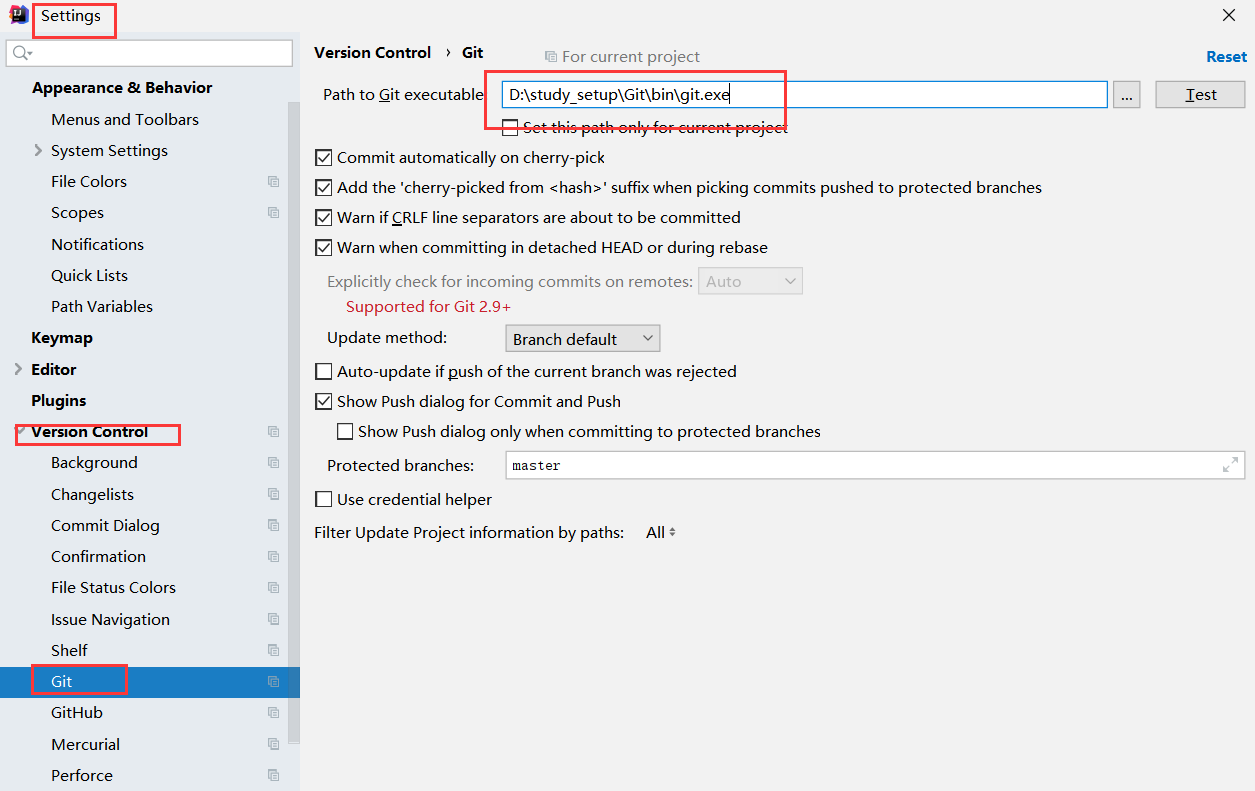The image size is (1255, 791).
Task: Click 'Version Control' breadcrumb in header
Action: click(373, 53)
